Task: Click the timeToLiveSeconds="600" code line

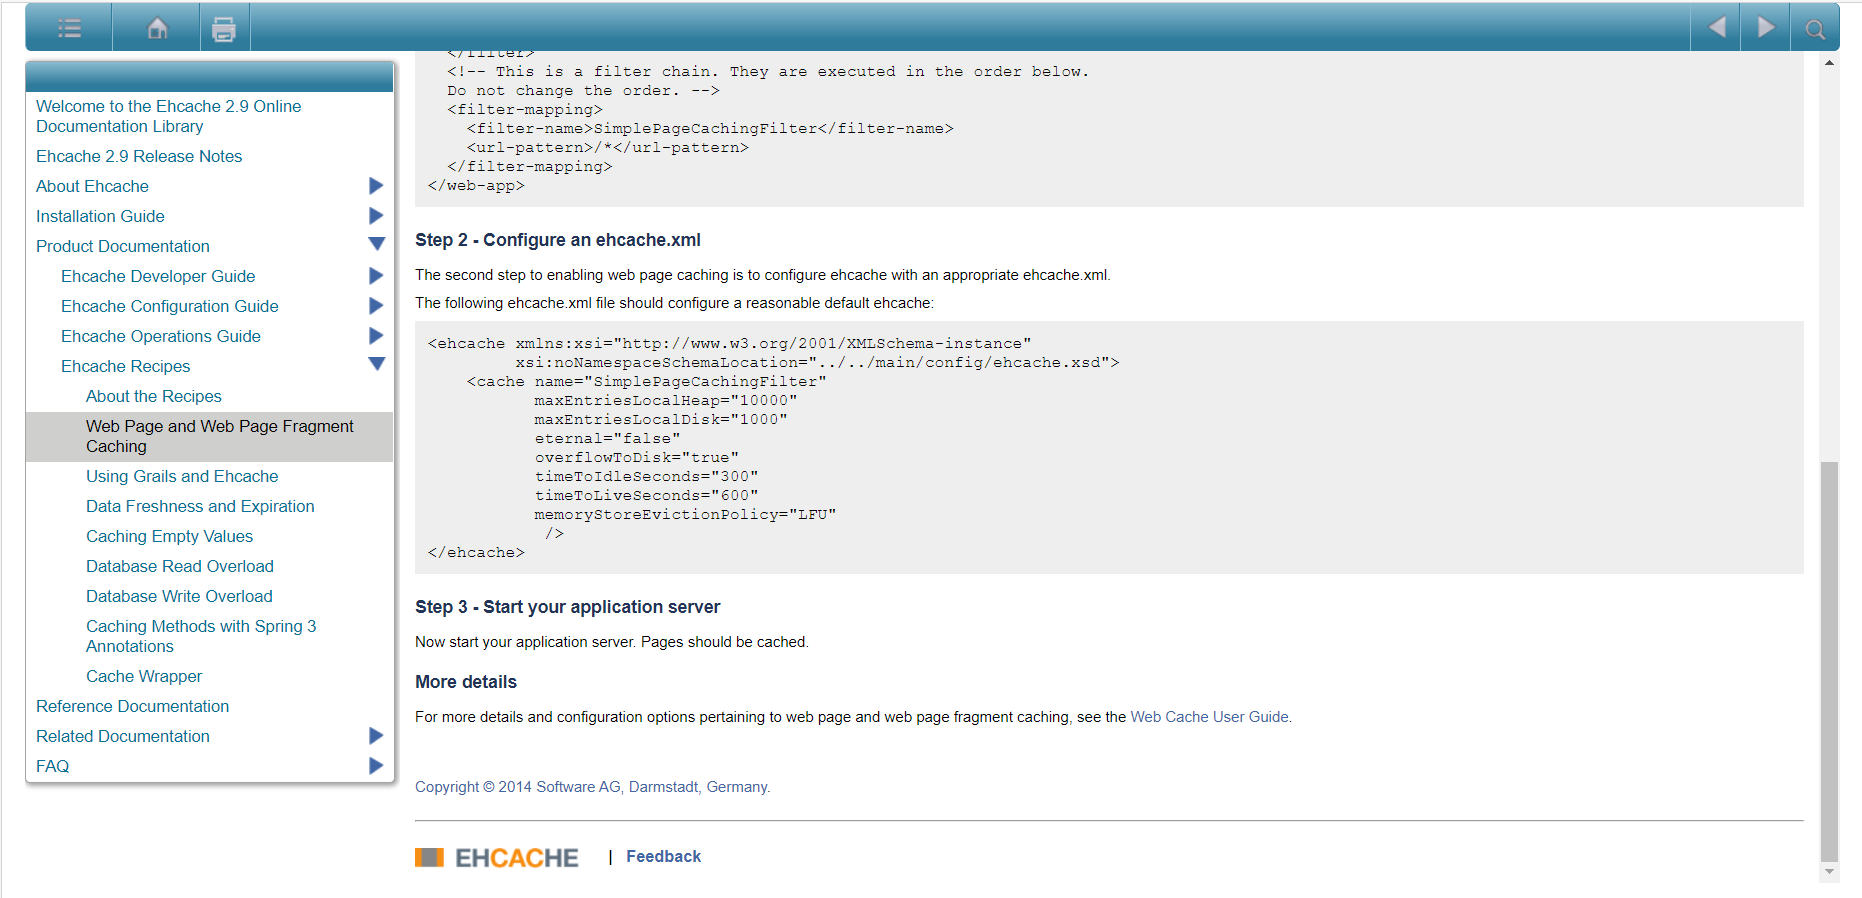Action: (646, 495)
